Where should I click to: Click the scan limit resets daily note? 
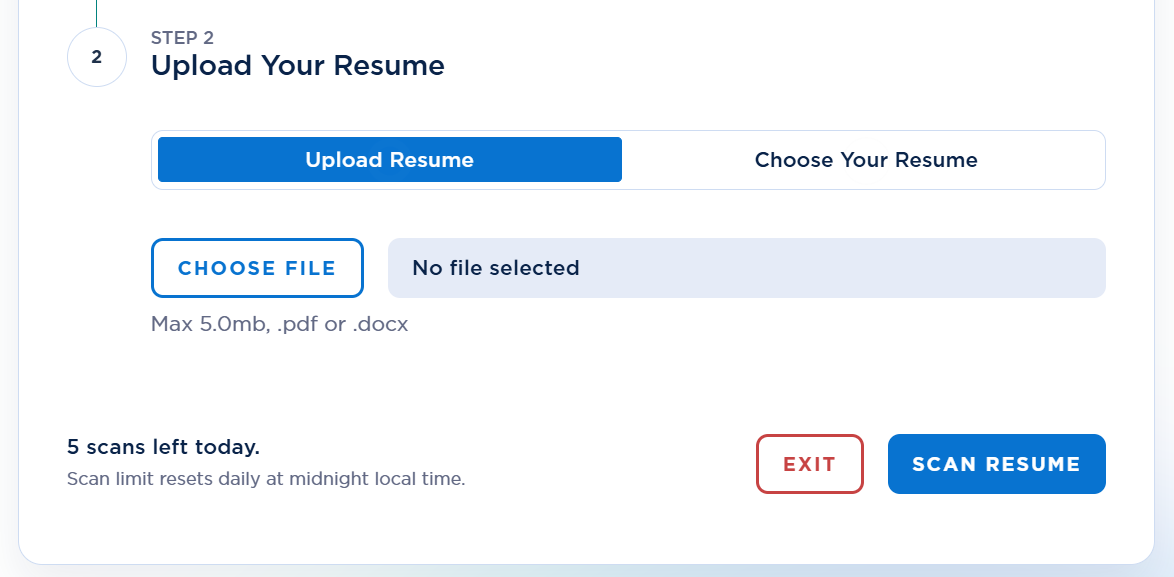click(x=266, y=479)
